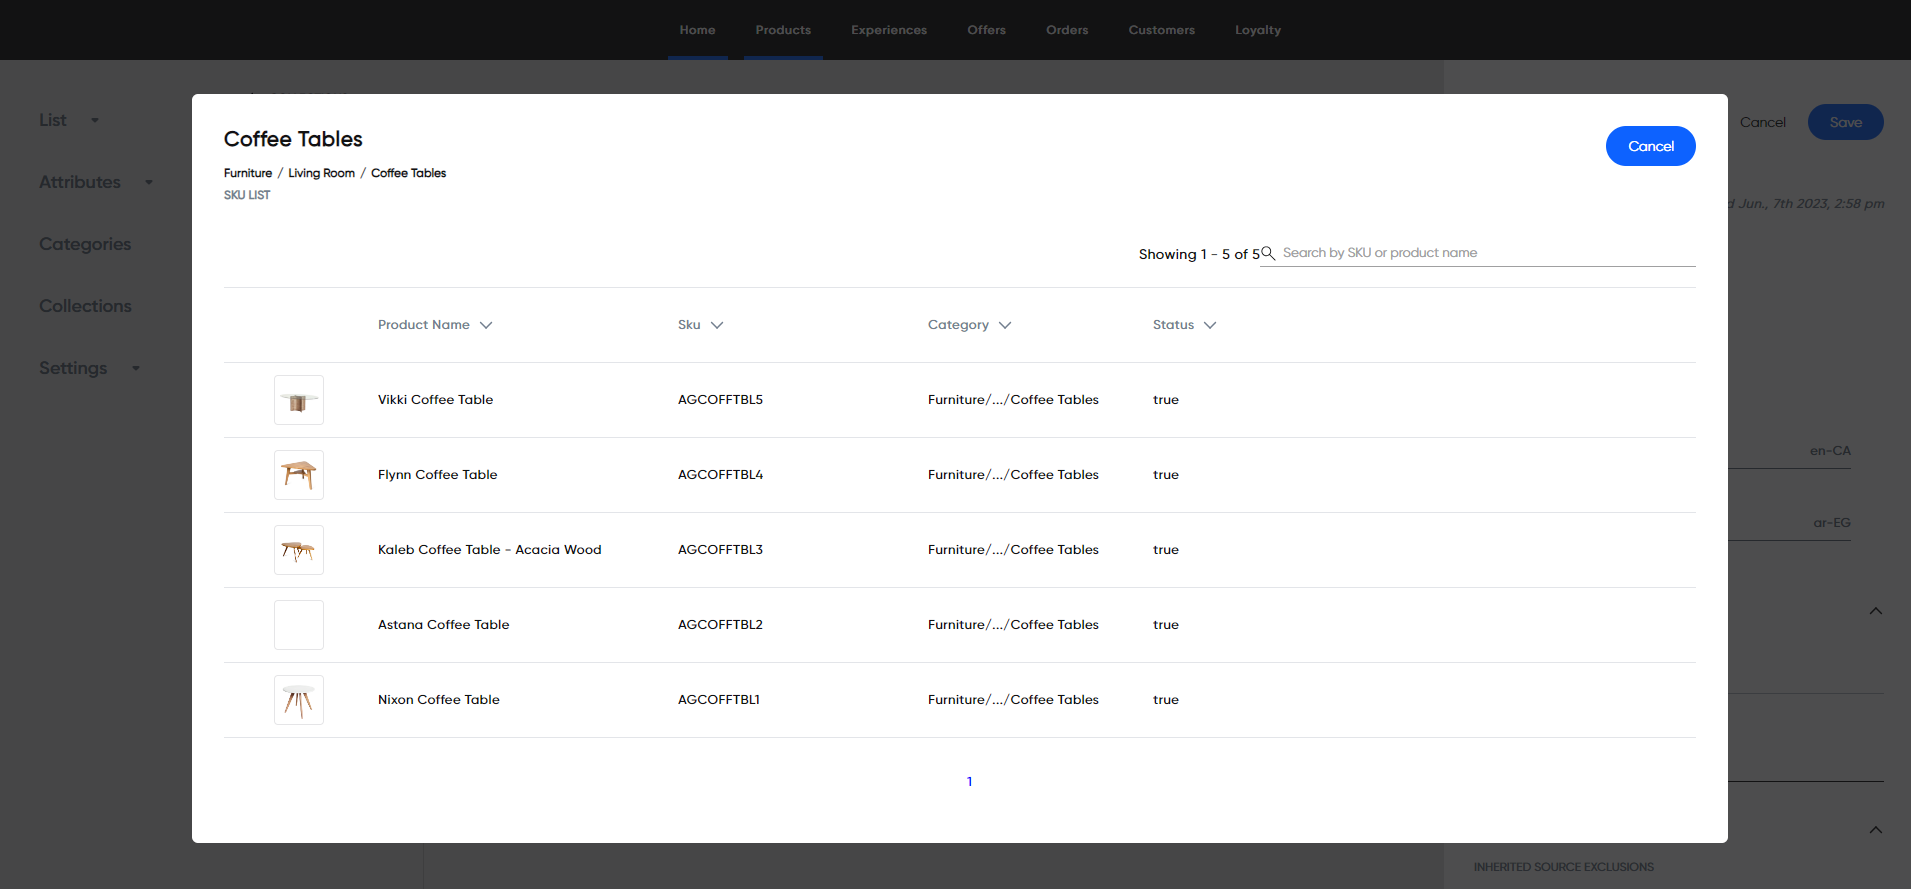1911x889 pixels.
Task: Select Flynn Coffee Table name
Action: [437, 475]
